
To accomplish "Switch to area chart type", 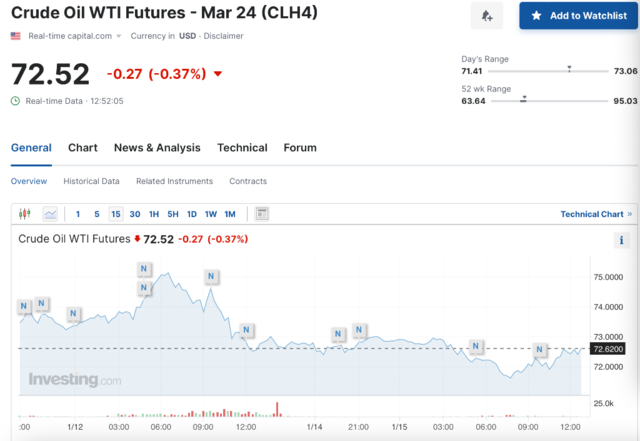I will tap(50, 214).
